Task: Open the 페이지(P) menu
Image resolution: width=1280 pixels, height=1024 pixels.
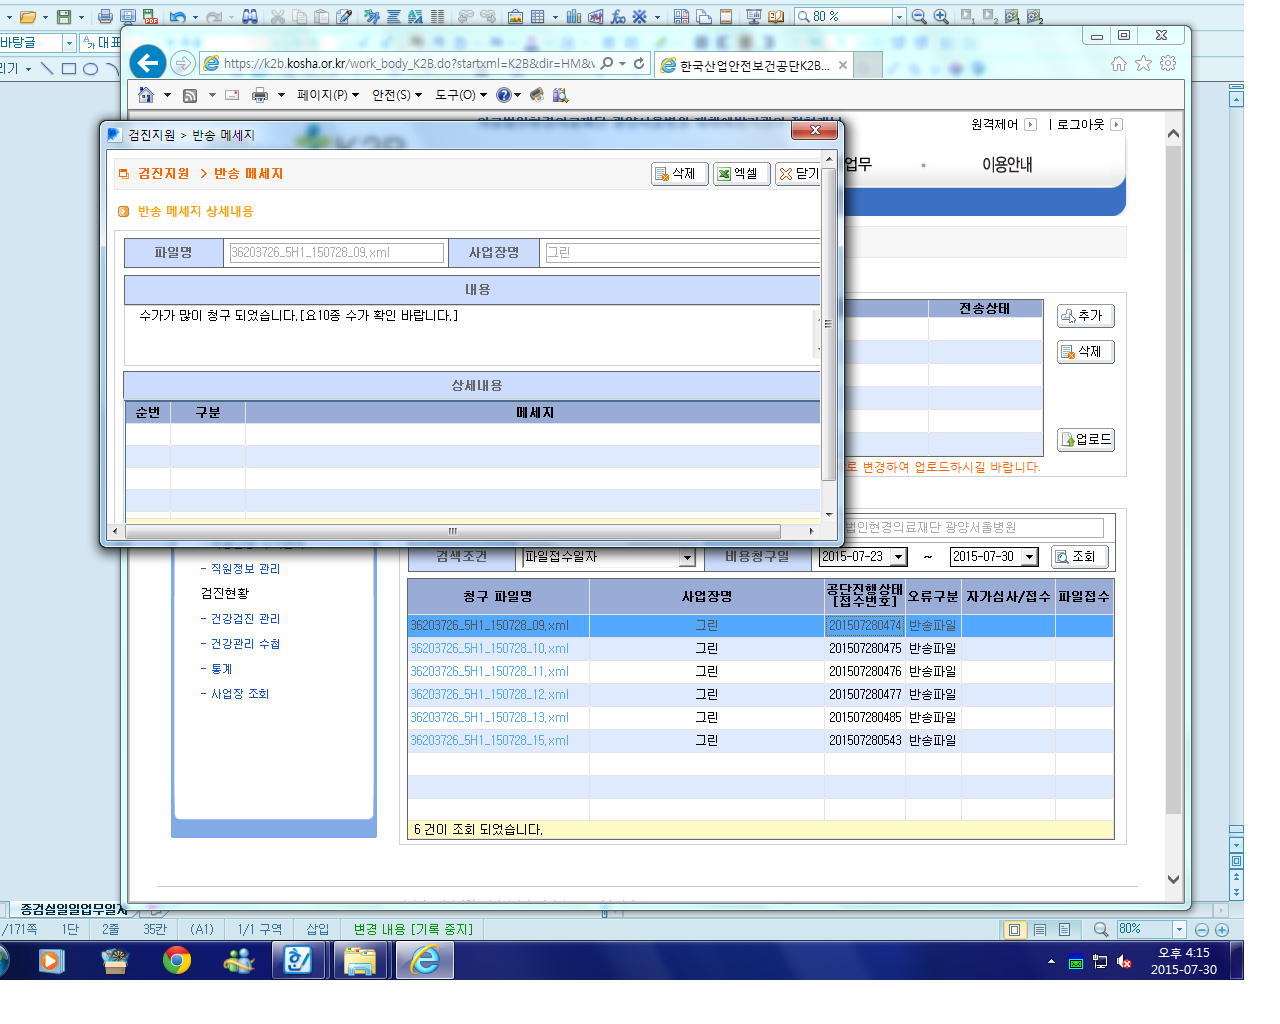Action: (x=328, y=95)
